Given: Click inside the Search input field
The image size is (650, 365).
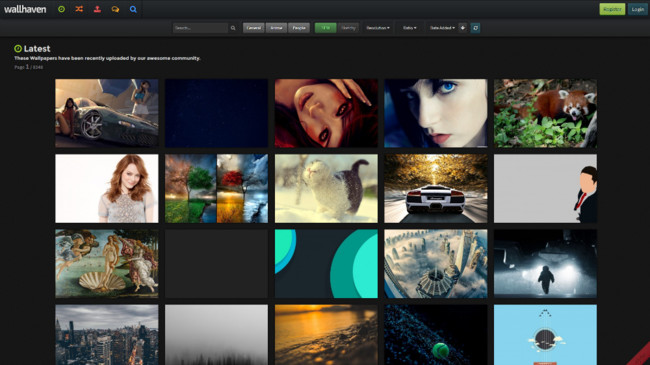Looking at the screenshot, I should [x=200, y=28].
